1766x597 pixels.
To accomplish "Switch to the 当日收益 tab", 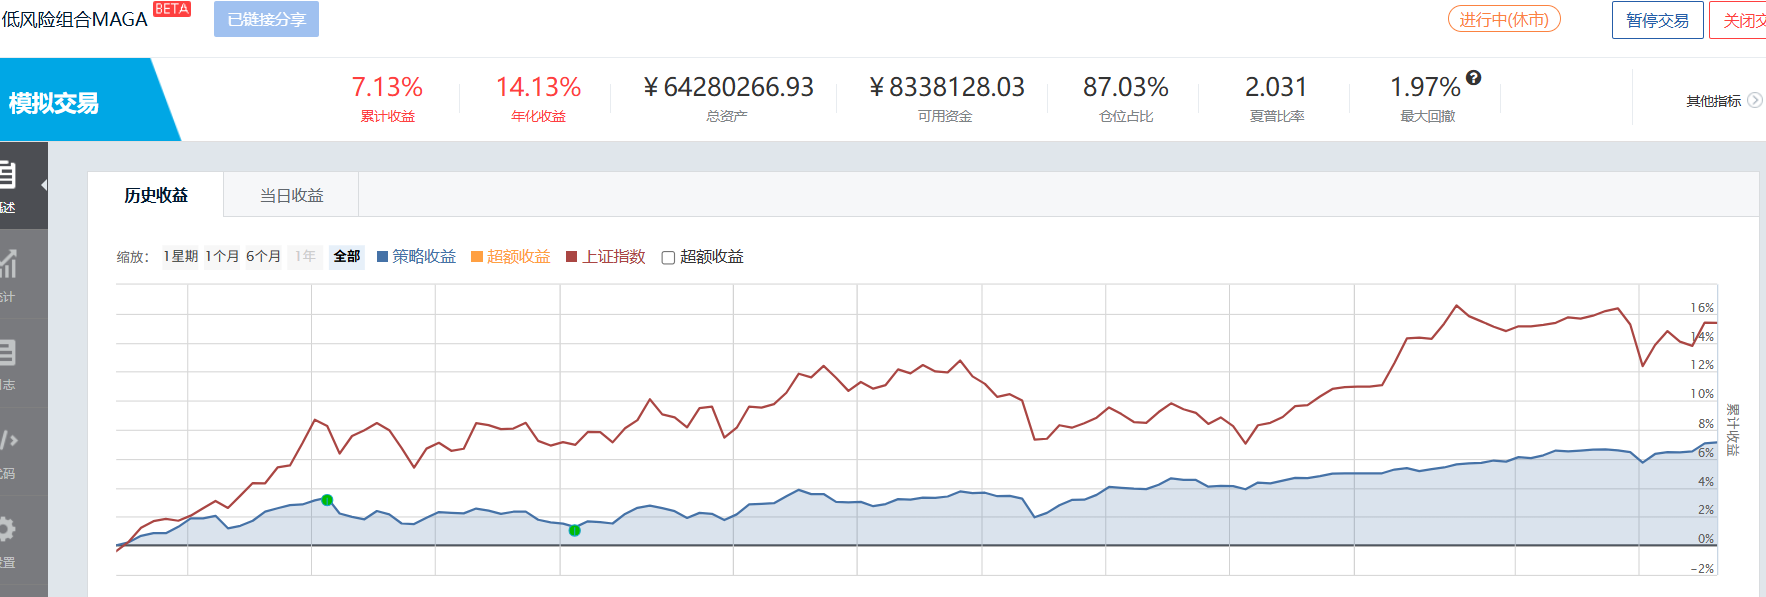I will [x=291, y=195].
